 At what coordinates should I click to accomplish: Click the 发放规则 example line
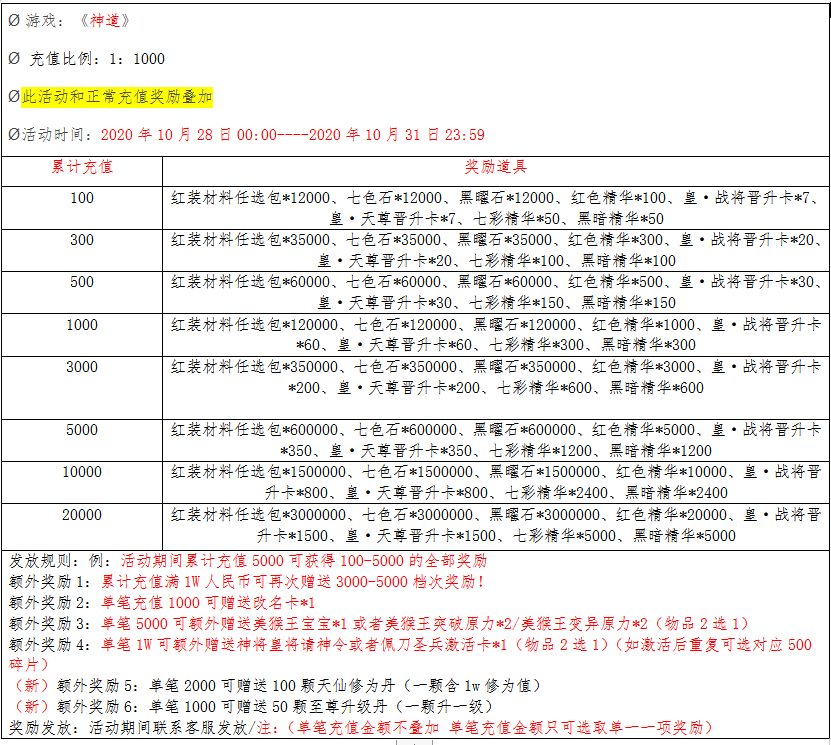tap(247, 561)
